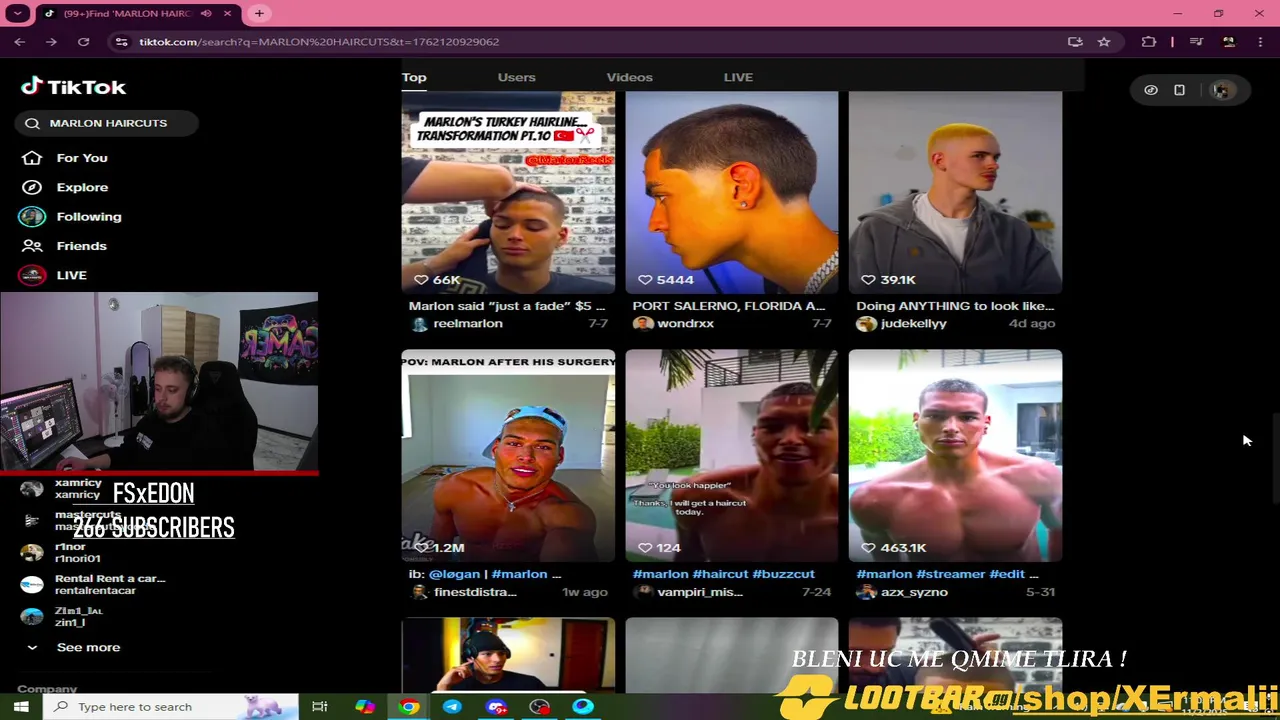Switch to the Top results tab

[x=414, y=77]
